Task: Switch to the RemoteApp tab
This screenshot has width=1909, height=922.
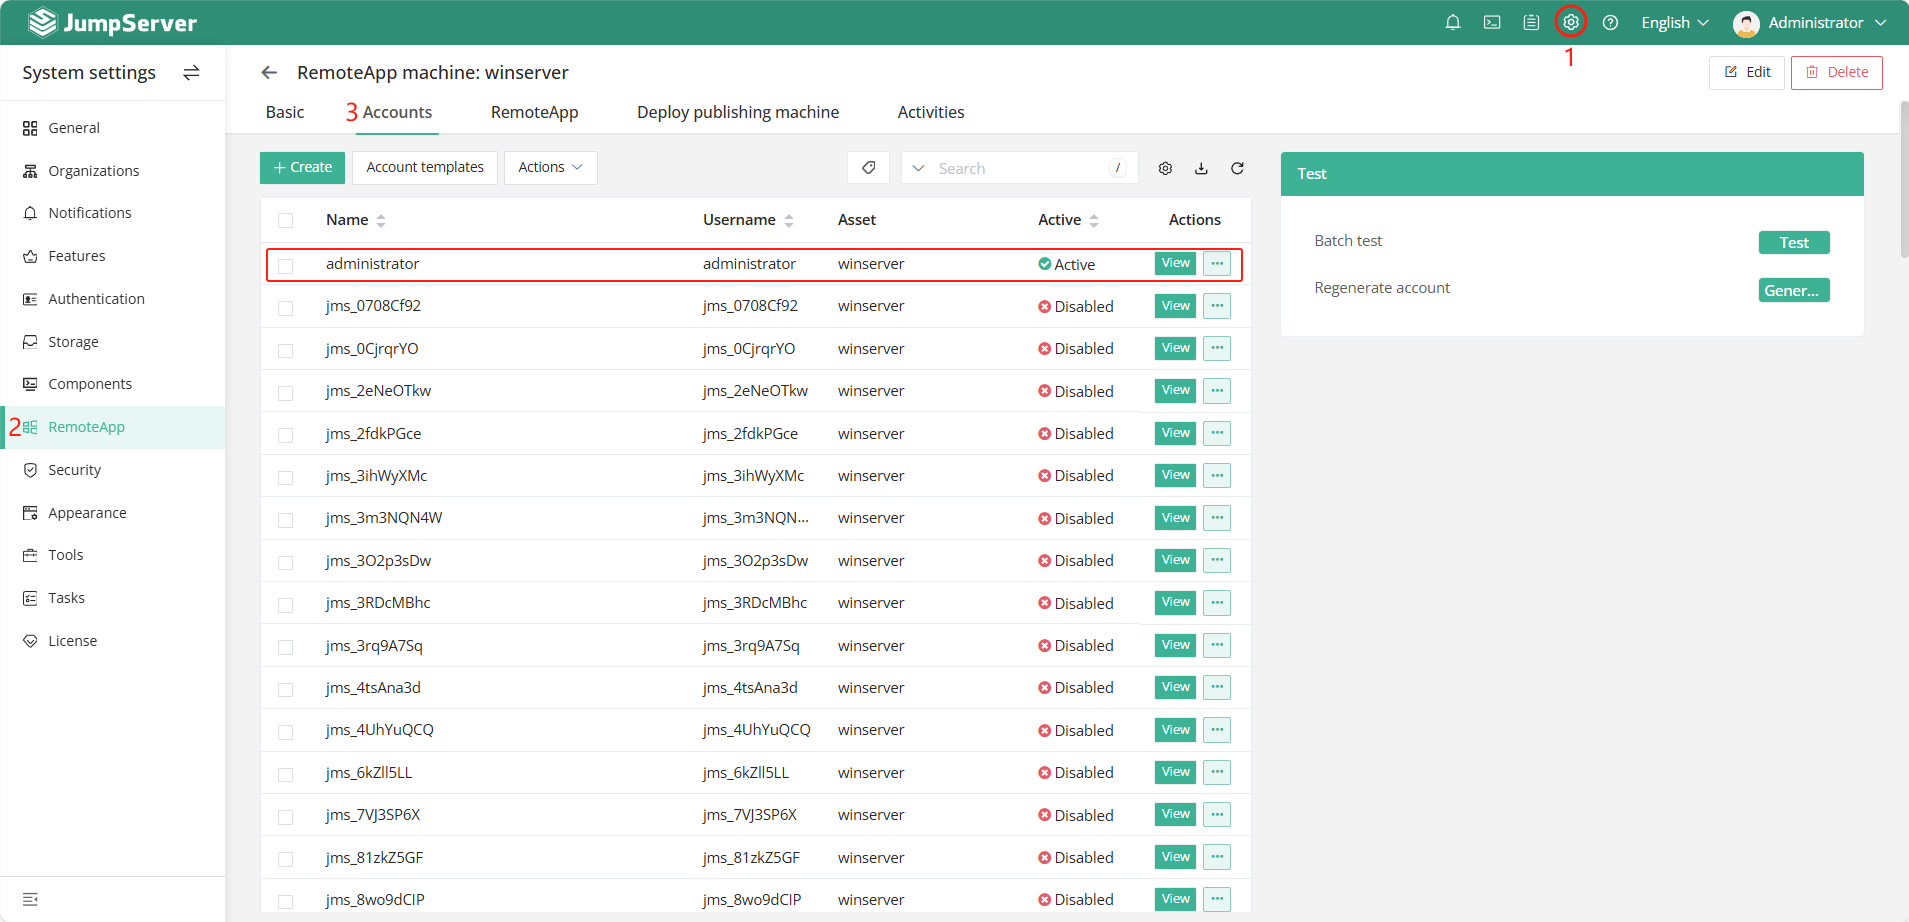Action: pos(535,112)
